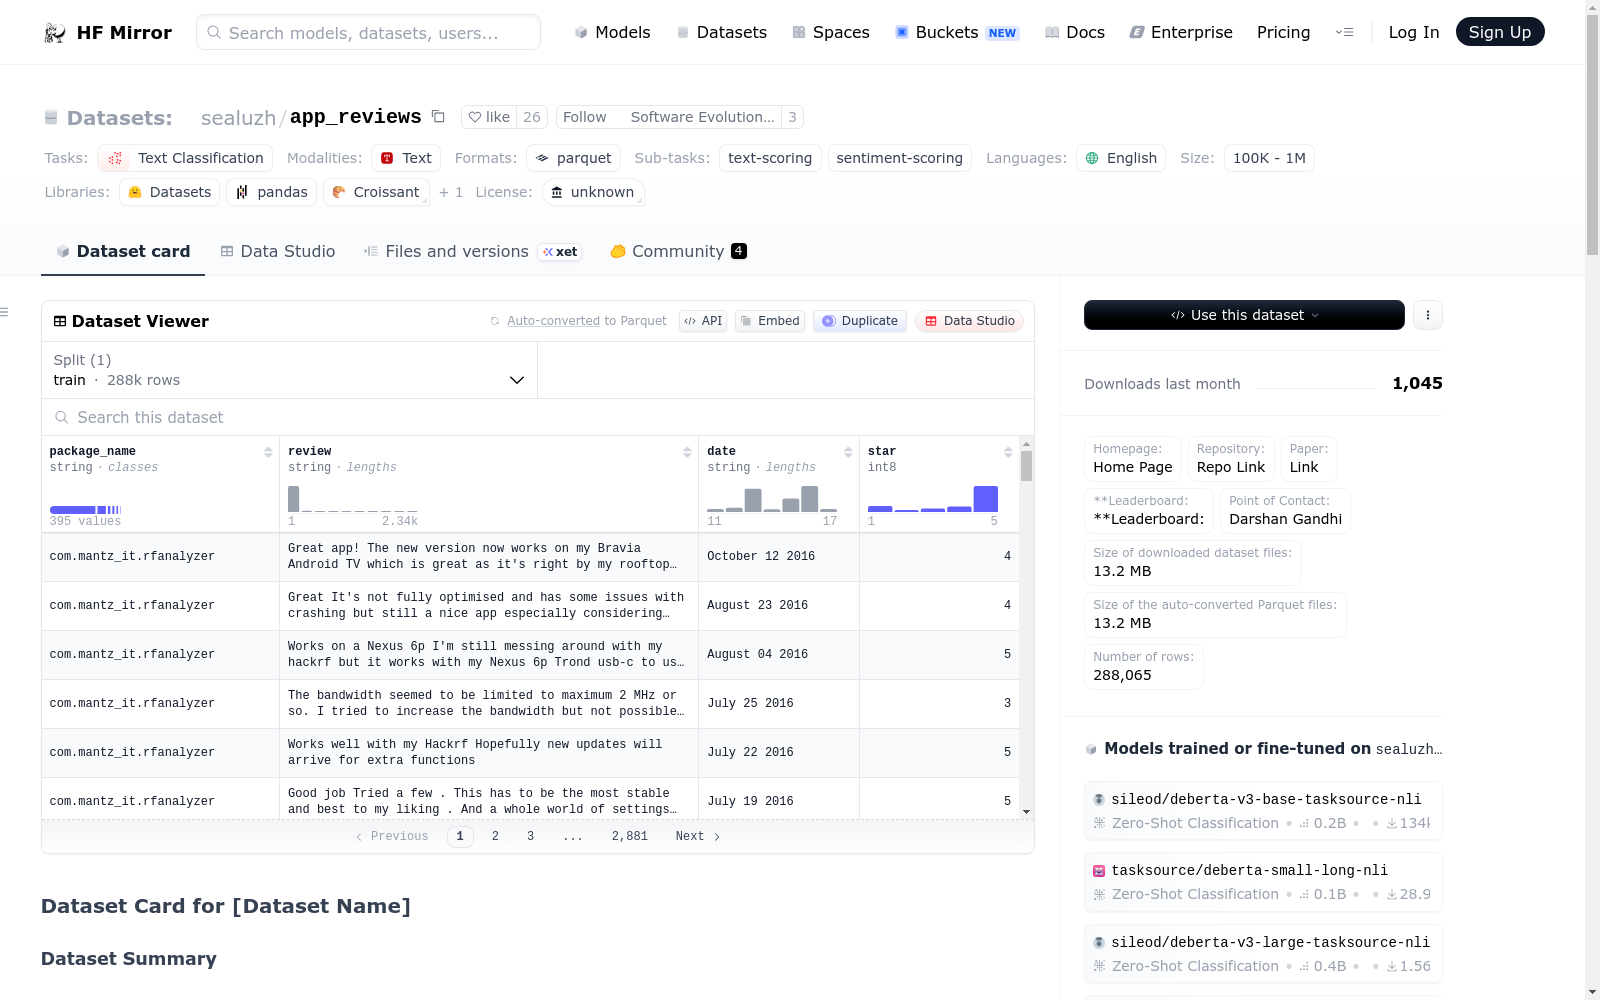Go to the Next page of rows
Image resolution: width=1600 pixels, height=1000 pixels.
pyautogui.click(x=698, y=836)
